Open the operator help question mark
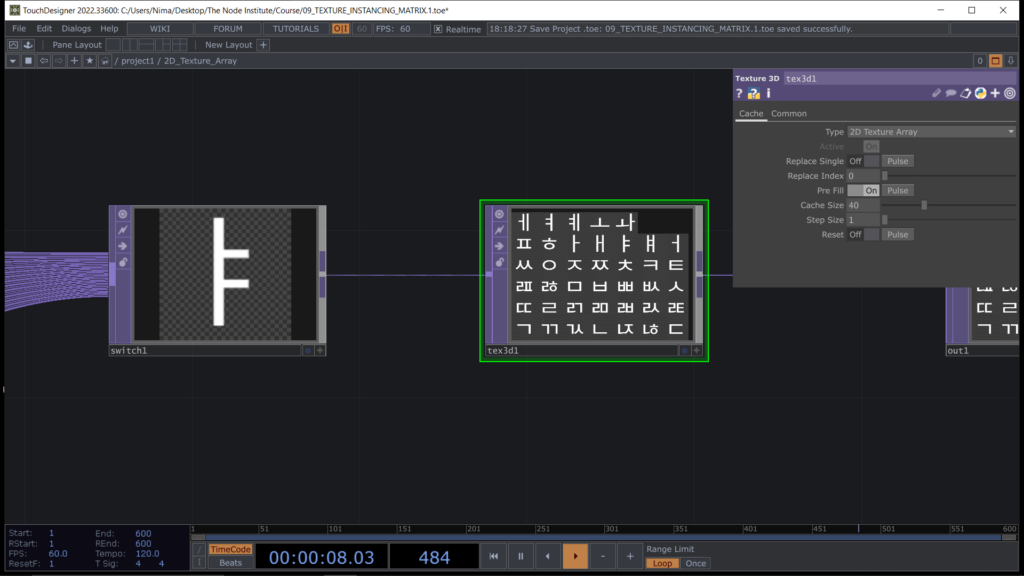Viewport: 1024px width, 576px height. click(x=739, y=94)
